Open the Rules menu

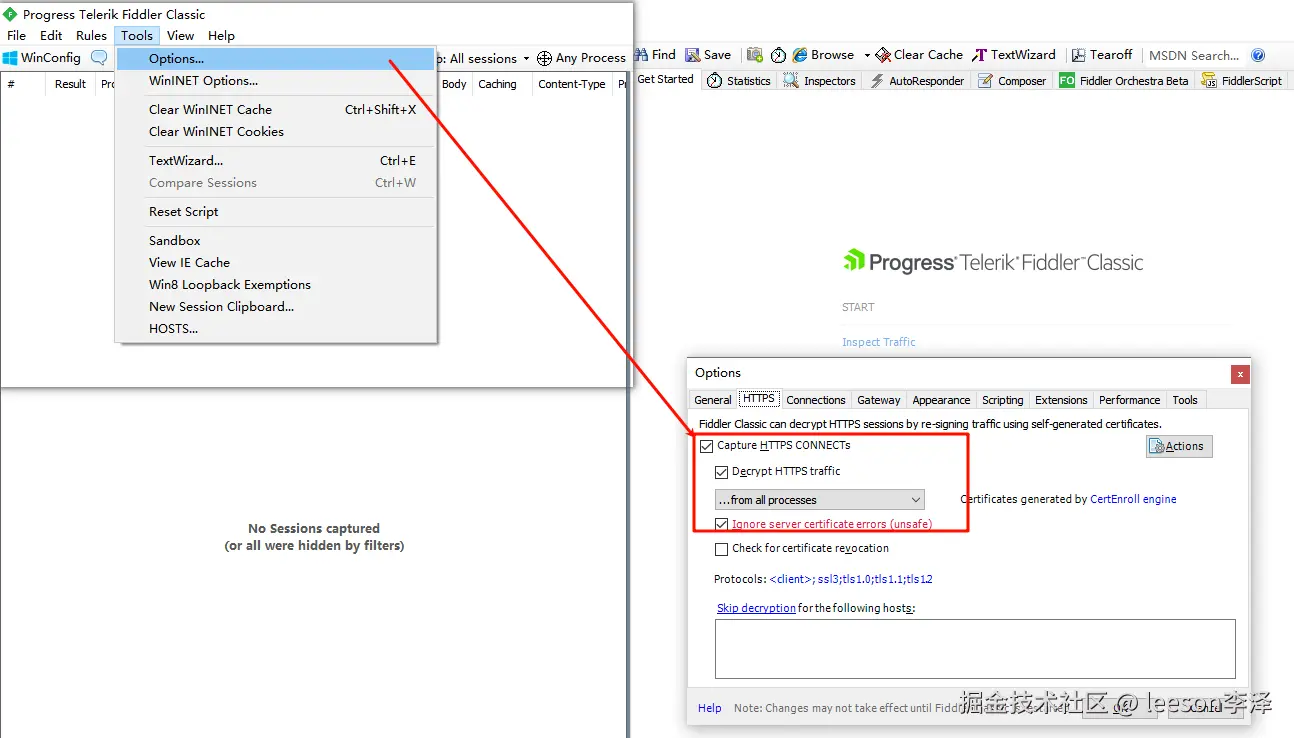(91, 35)
